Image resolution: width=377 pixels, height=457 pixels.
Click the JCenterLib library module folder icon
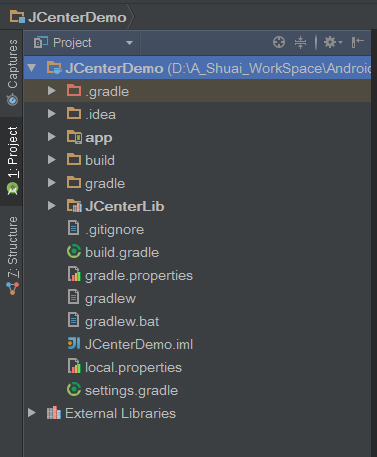point(74,206)
